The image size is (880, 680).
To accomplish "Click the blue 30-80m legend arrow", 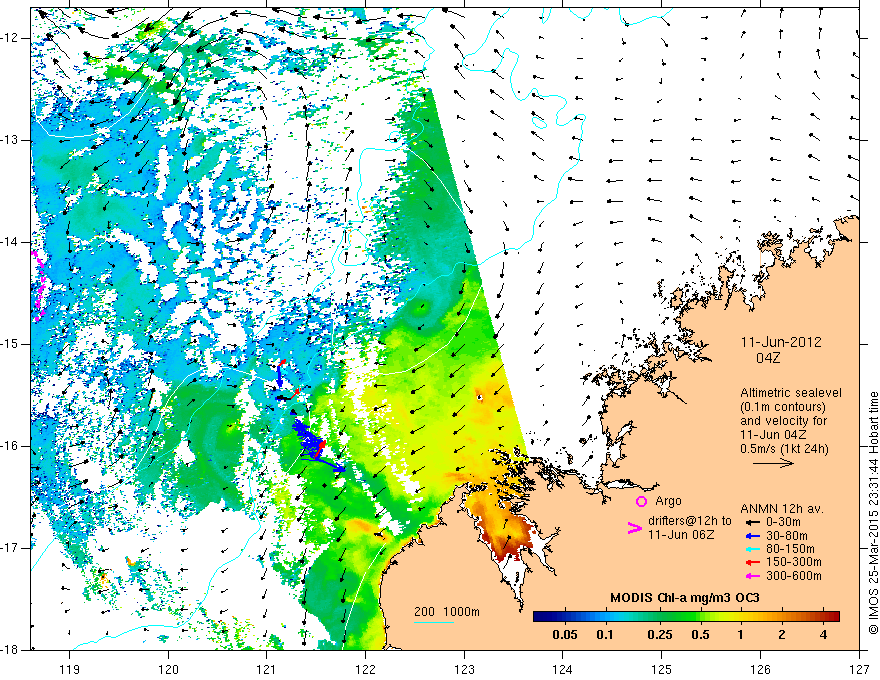I will coord(752,536).
